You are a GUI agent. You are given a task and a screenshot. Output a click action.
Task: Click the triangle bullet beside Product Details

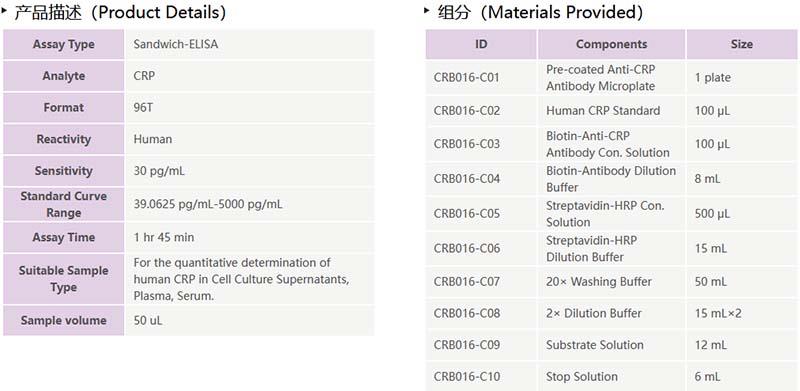[x=4, y=9]
